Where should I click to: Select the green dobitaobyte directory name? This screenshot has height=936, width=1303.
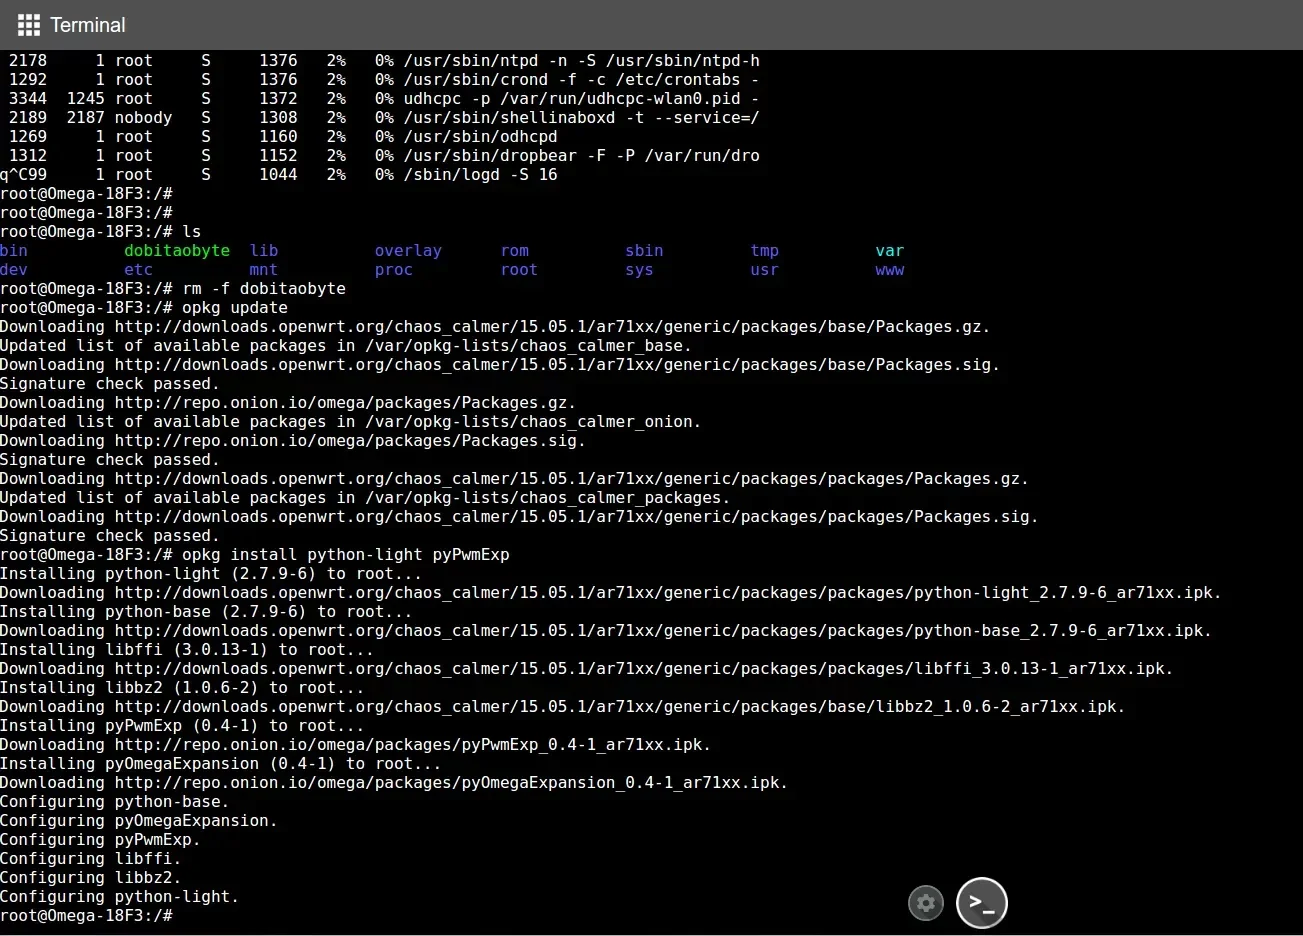(x=177, y=250)
